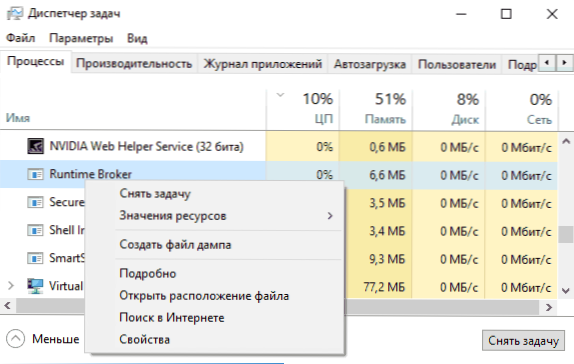The height and width of the screenshot is (364, 574).
Task: Click the horizontal scrollbar thumb
Action: tap(278, 307)
